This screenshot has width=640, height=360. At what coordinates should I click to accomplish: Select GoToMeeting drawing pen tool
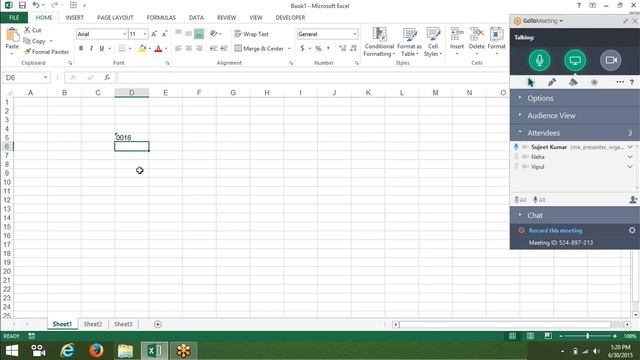click(x=552, y=82)
